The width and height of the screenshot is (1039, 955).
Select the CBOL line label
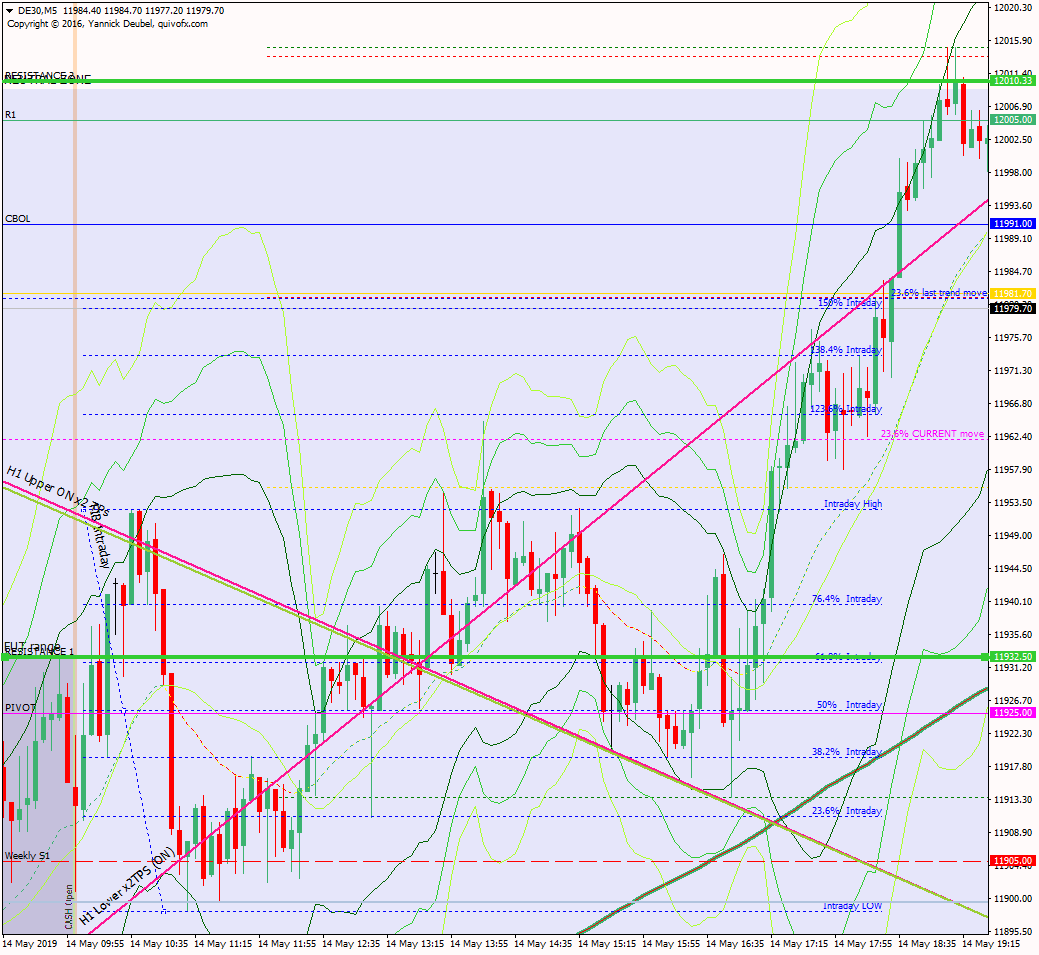pyautogui.click(x=18, y=218)
